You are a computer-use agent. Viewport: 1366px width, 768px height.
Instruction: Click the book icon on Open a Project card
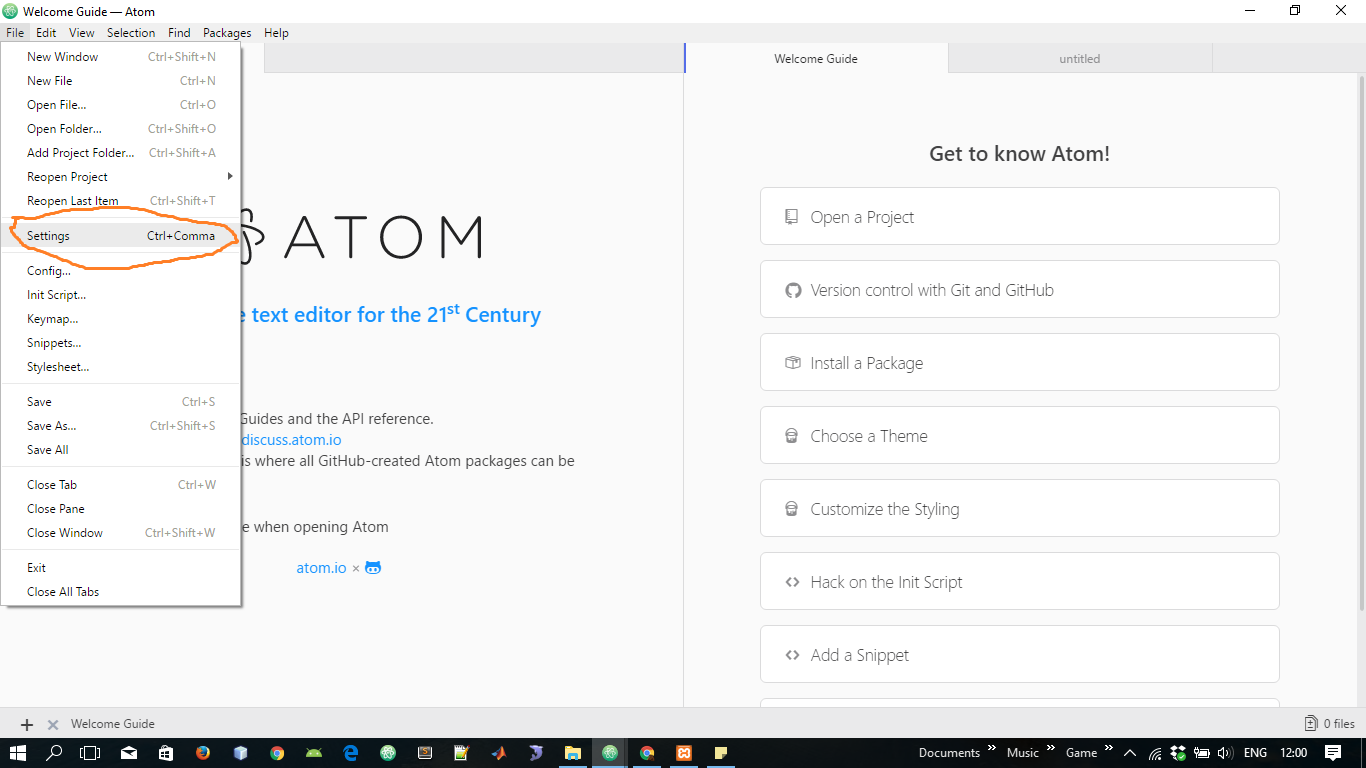(792, 216)
